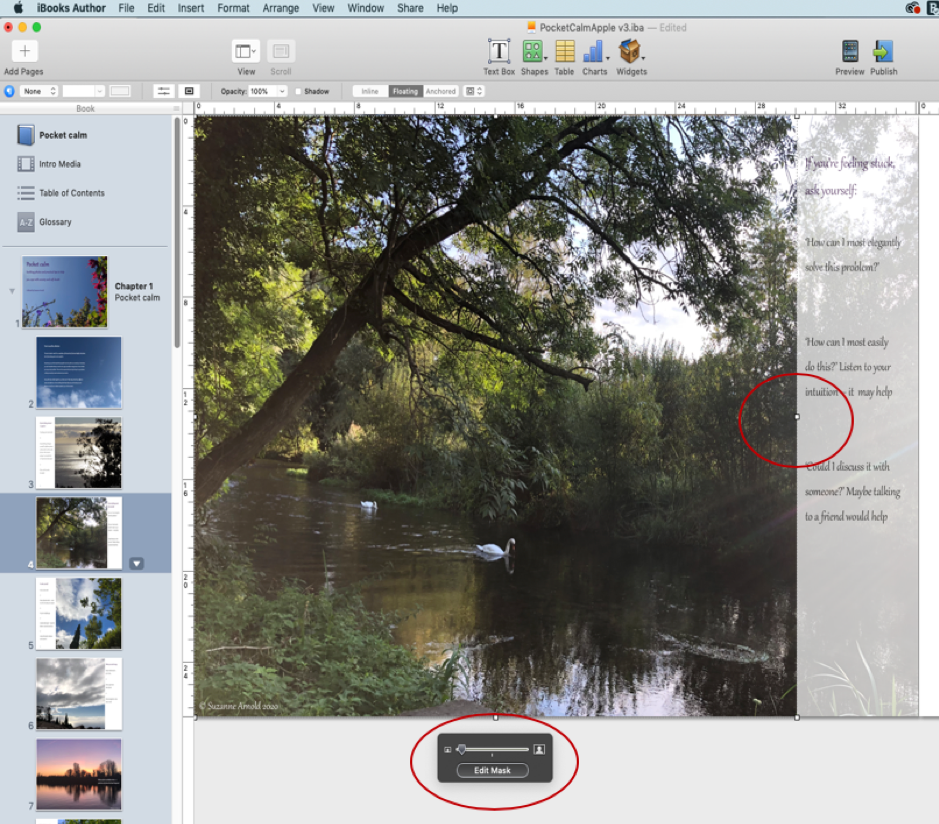Click the large image icon on mask slider

(539, 749)
